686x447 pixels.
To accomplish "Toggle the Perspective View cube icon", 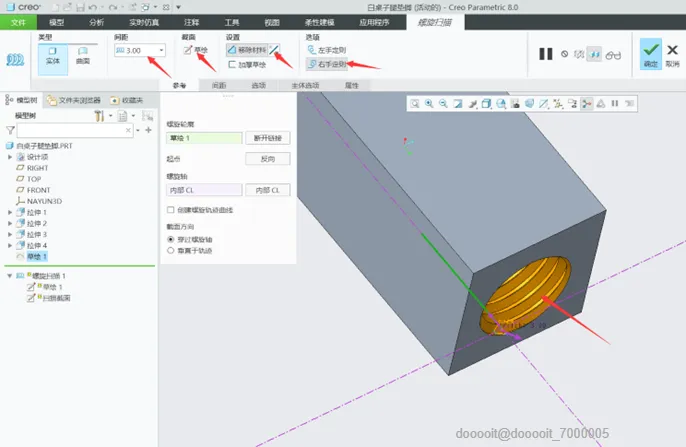I will click(x=529, y=104).
